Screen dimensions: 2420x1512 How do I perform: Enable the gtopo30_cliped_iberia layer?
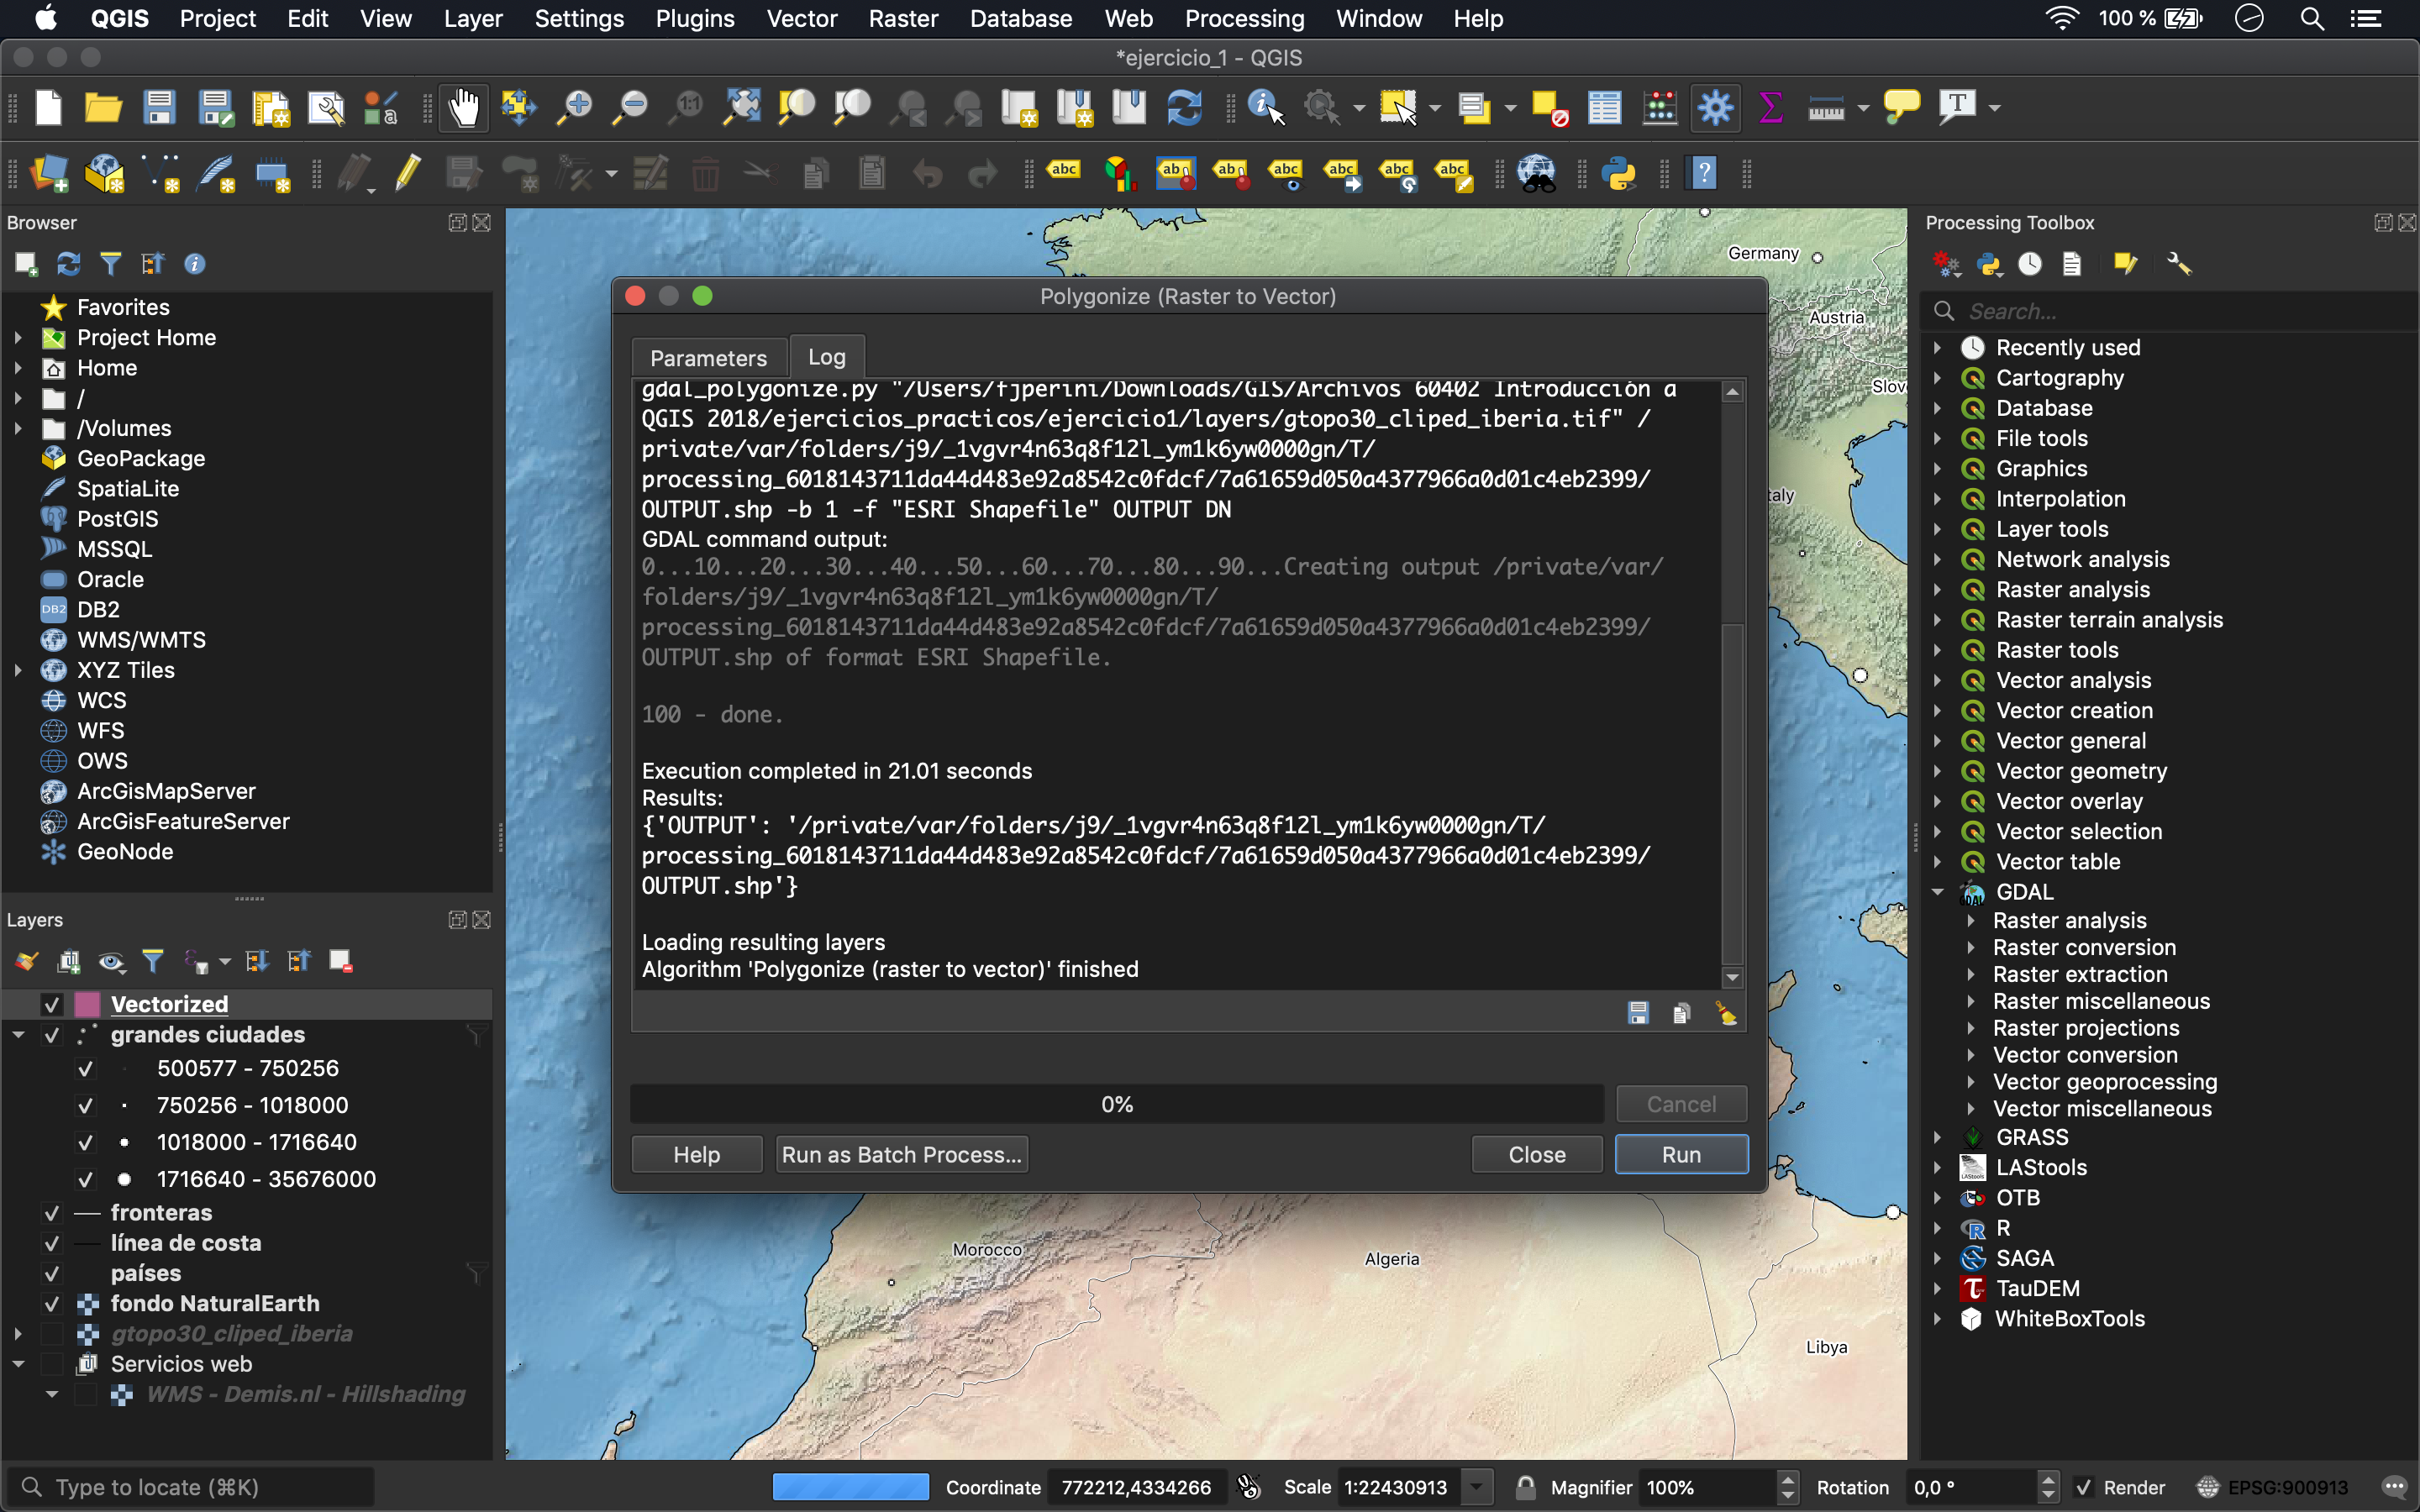(x=52, y=1334)
